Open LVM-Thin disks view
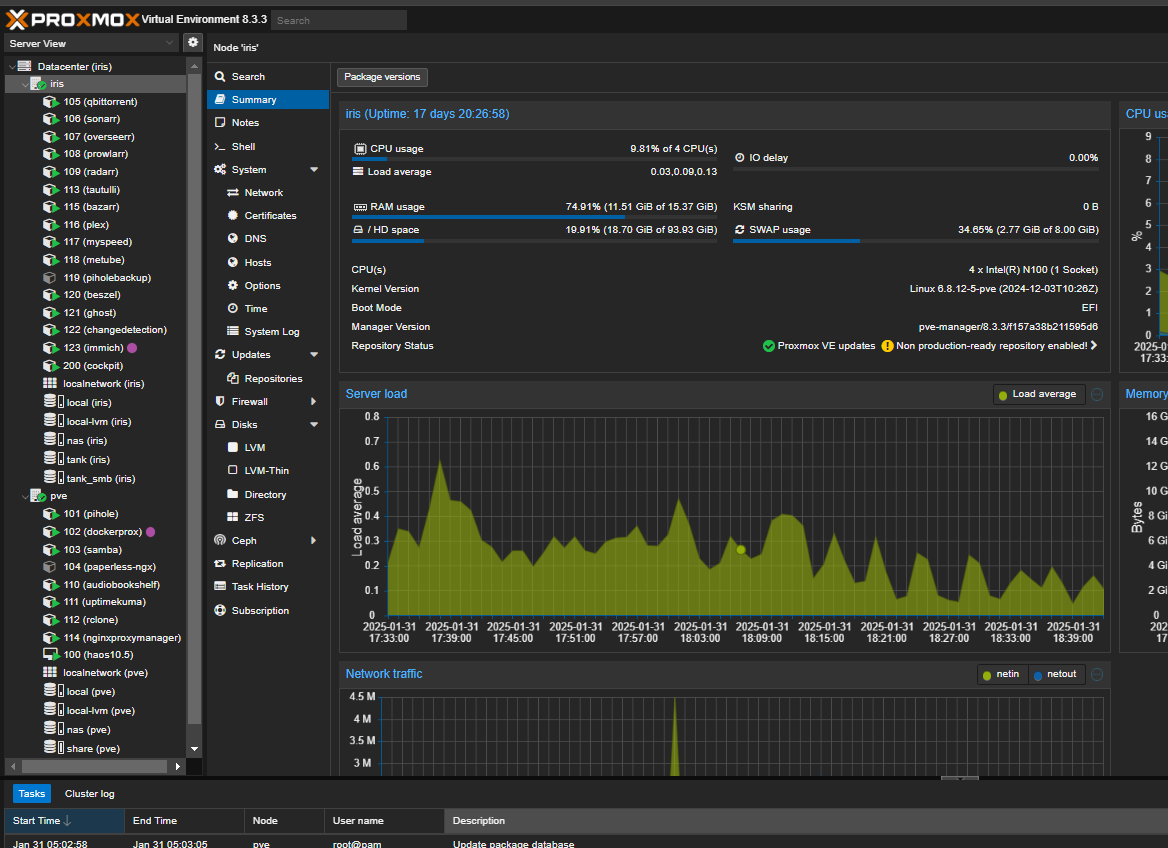 pos(268,470)
